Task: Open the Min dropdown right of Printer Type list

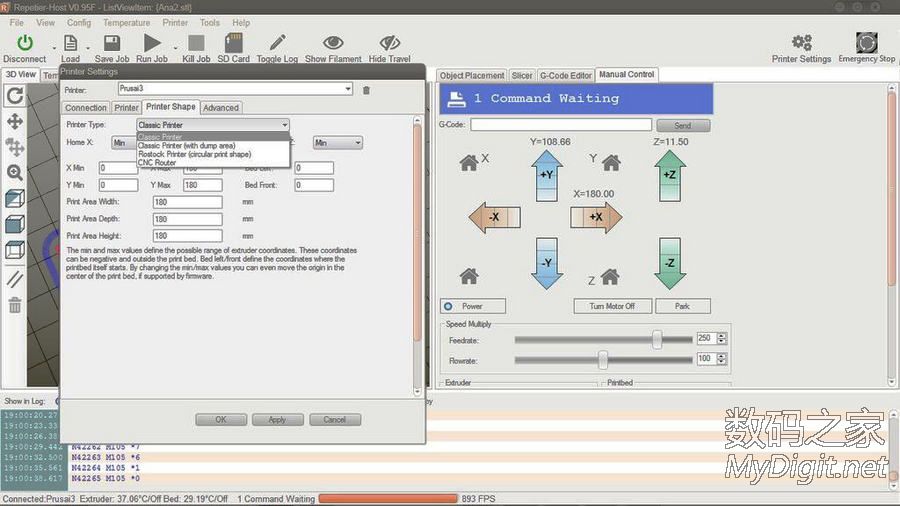Action: [338, 143]
